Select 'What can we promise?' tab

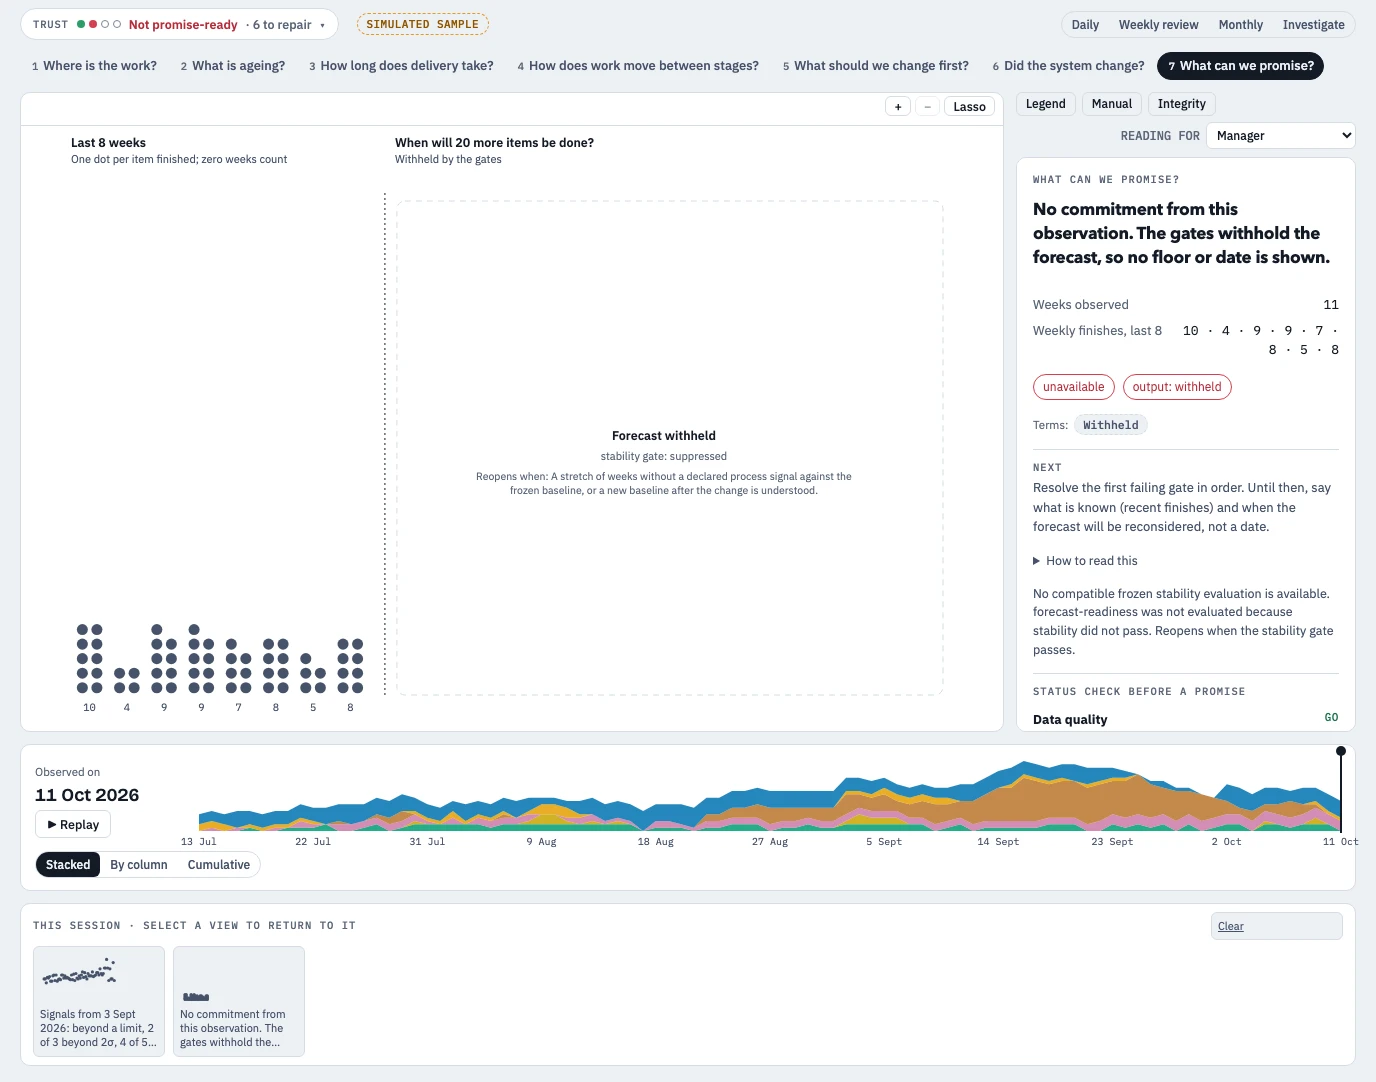[1241, 66]
